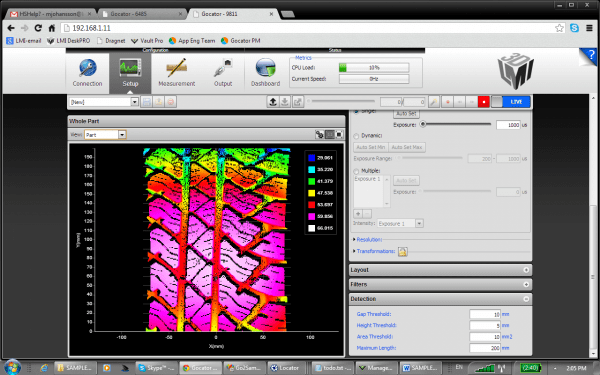Open the Vault Pro bookmark
This screenshot has width=600, height=375.
pos(147,41)
